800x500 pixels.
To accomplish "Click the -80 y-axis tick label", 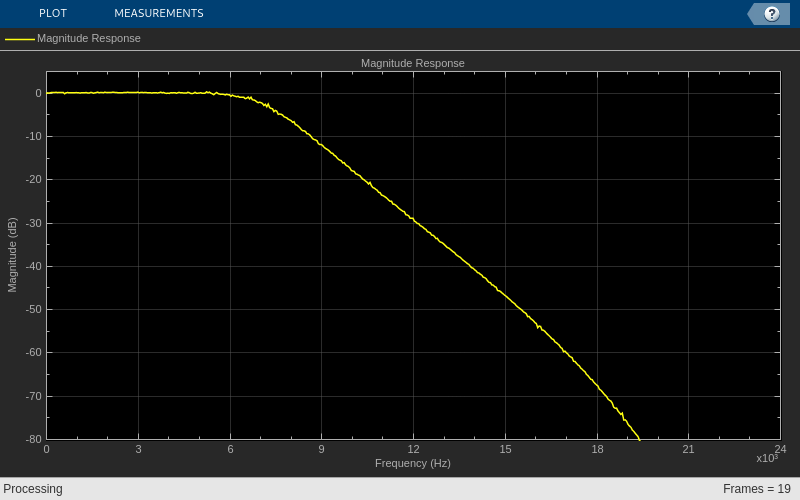I will [34, 439].
